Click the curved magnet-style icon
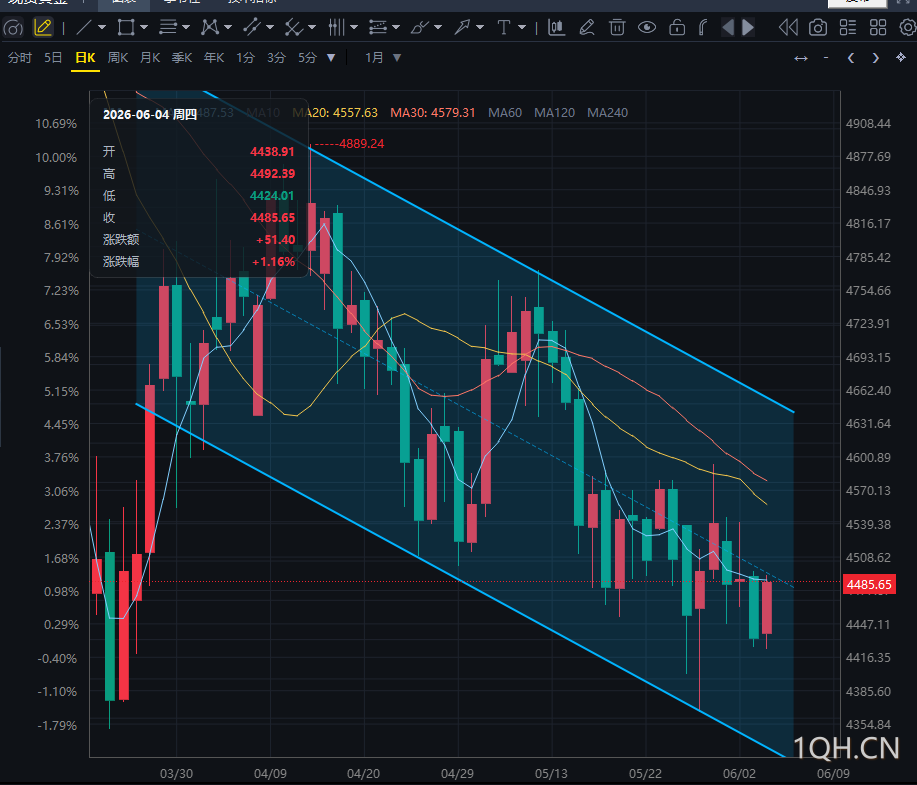The image size is (917, 785). 704,27
